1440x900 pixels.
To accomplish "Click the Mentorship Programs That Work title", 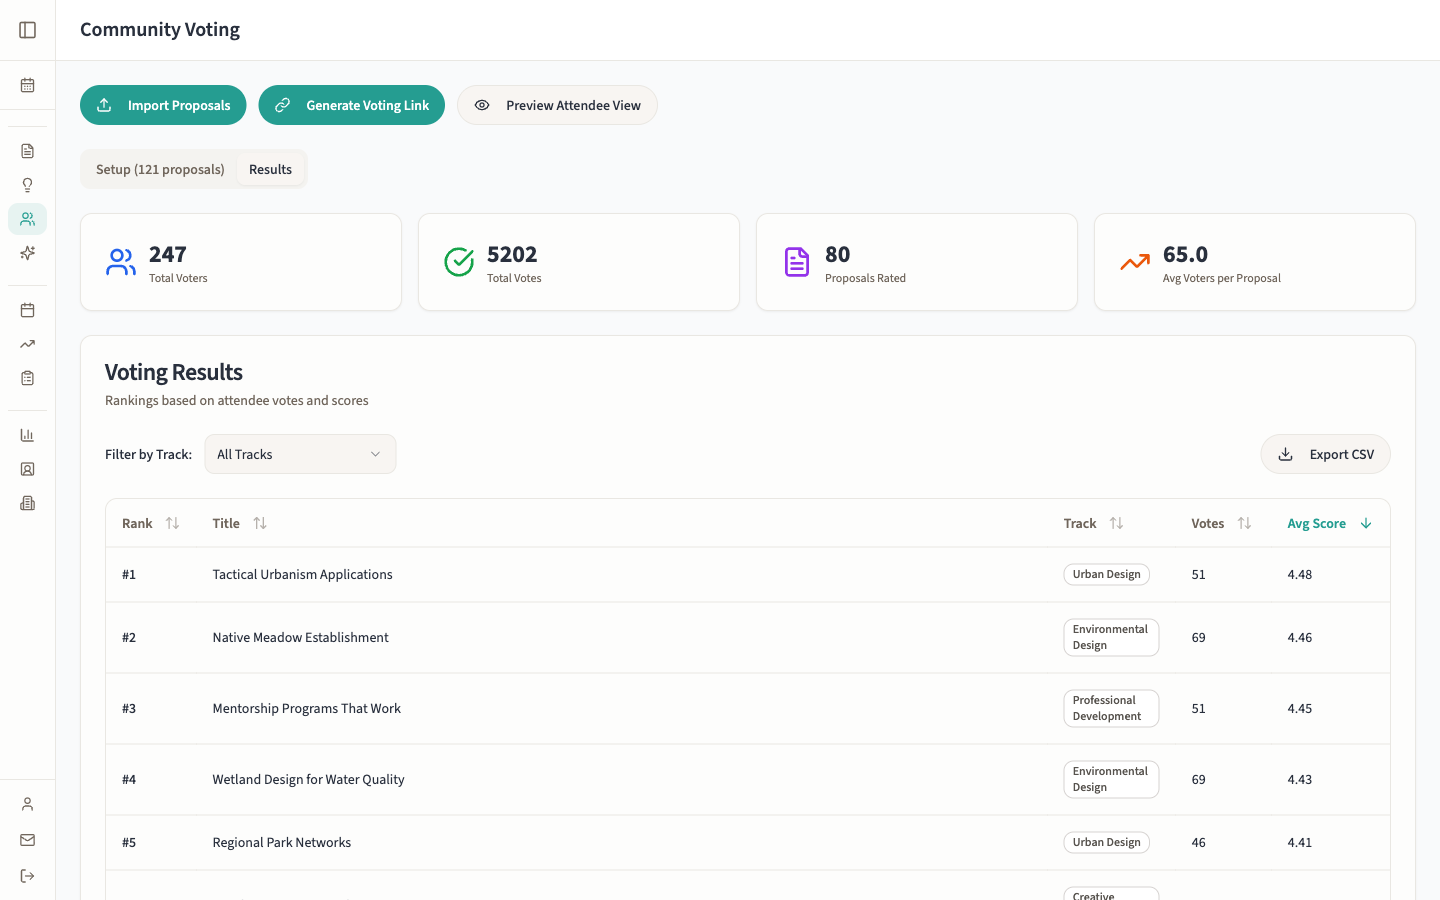I will 306,708.
